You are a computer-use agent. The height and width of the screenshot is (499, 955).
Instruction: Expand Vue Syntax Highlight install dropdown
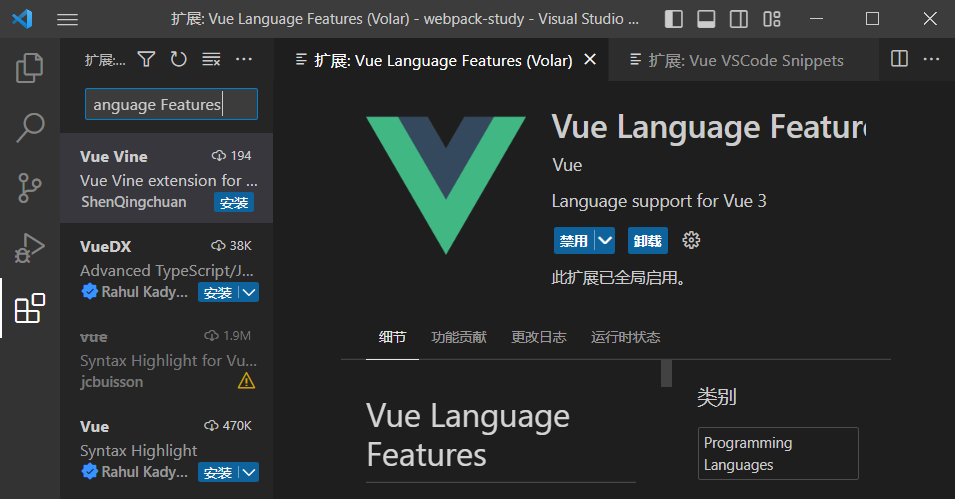pos(248,472)
